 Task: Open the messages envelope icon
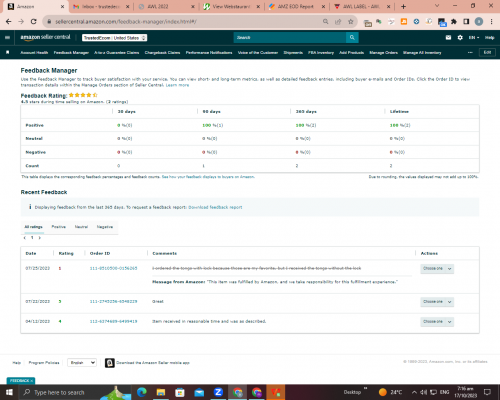[448, 38]
